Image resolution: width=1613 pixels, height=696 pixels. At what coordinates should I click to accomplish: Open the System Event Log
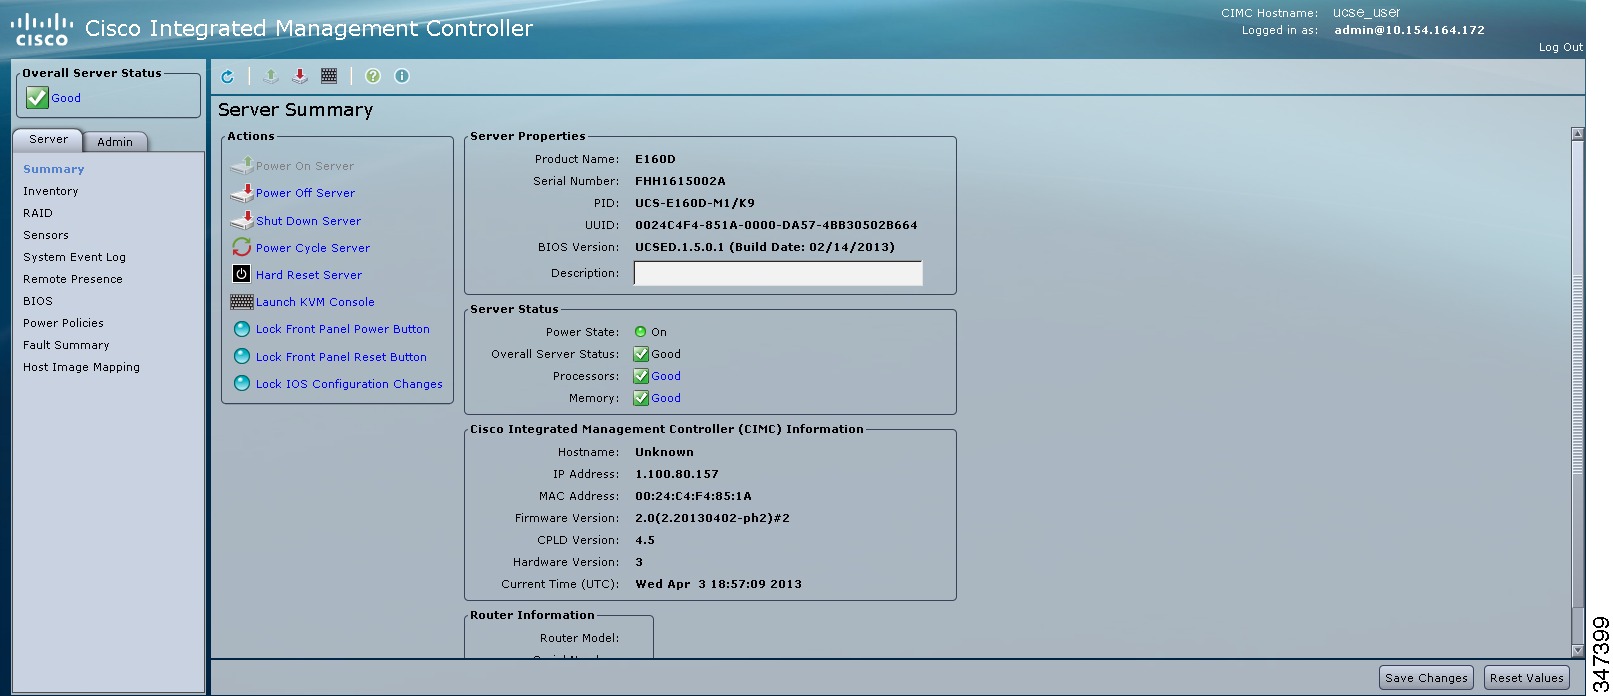point(75,257)
